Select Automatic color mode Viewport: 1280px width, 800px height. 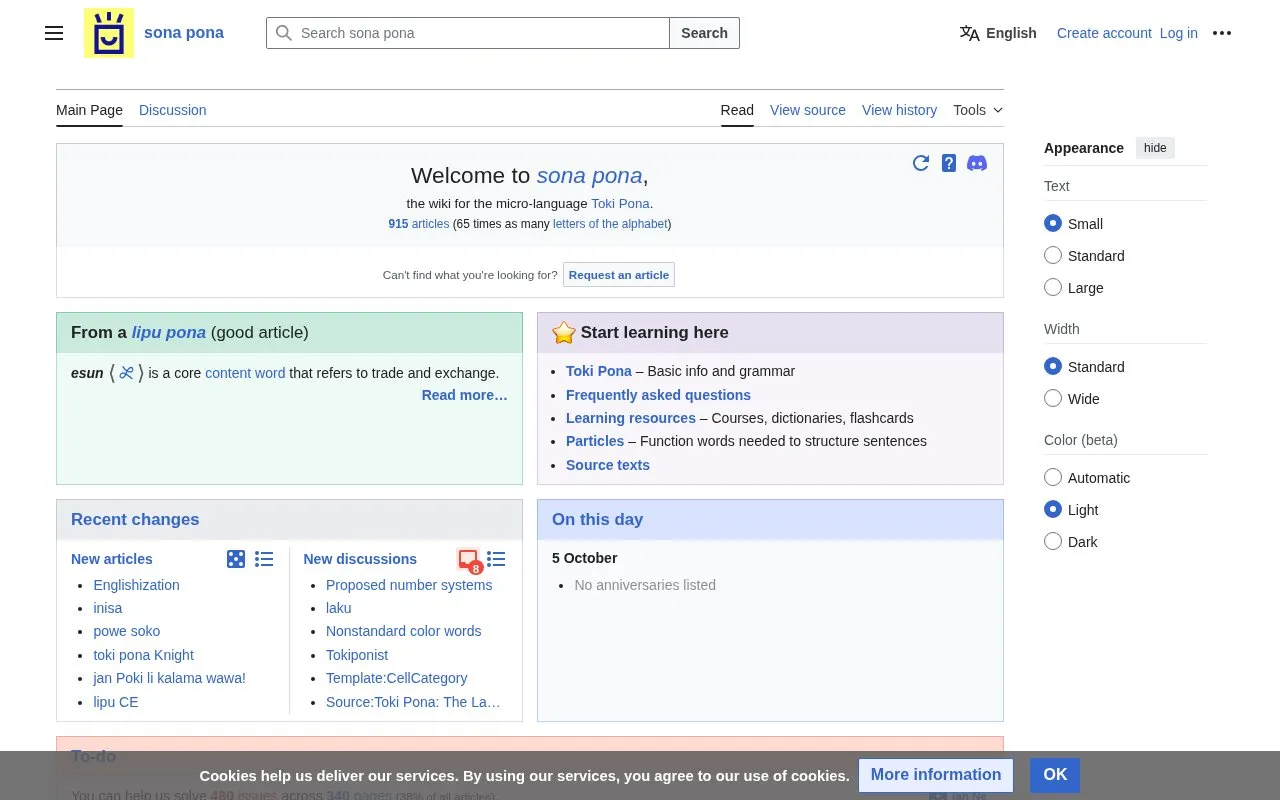1053,478
